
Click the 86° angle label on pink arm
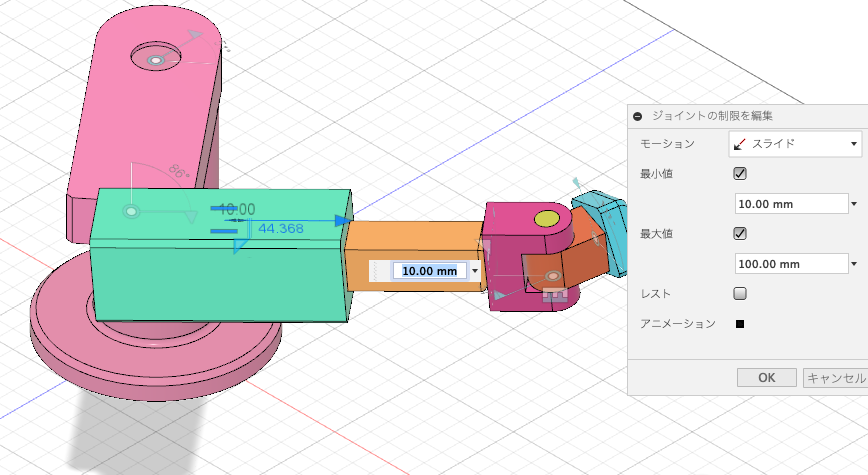pyautogui.click(x=179, y=171)
